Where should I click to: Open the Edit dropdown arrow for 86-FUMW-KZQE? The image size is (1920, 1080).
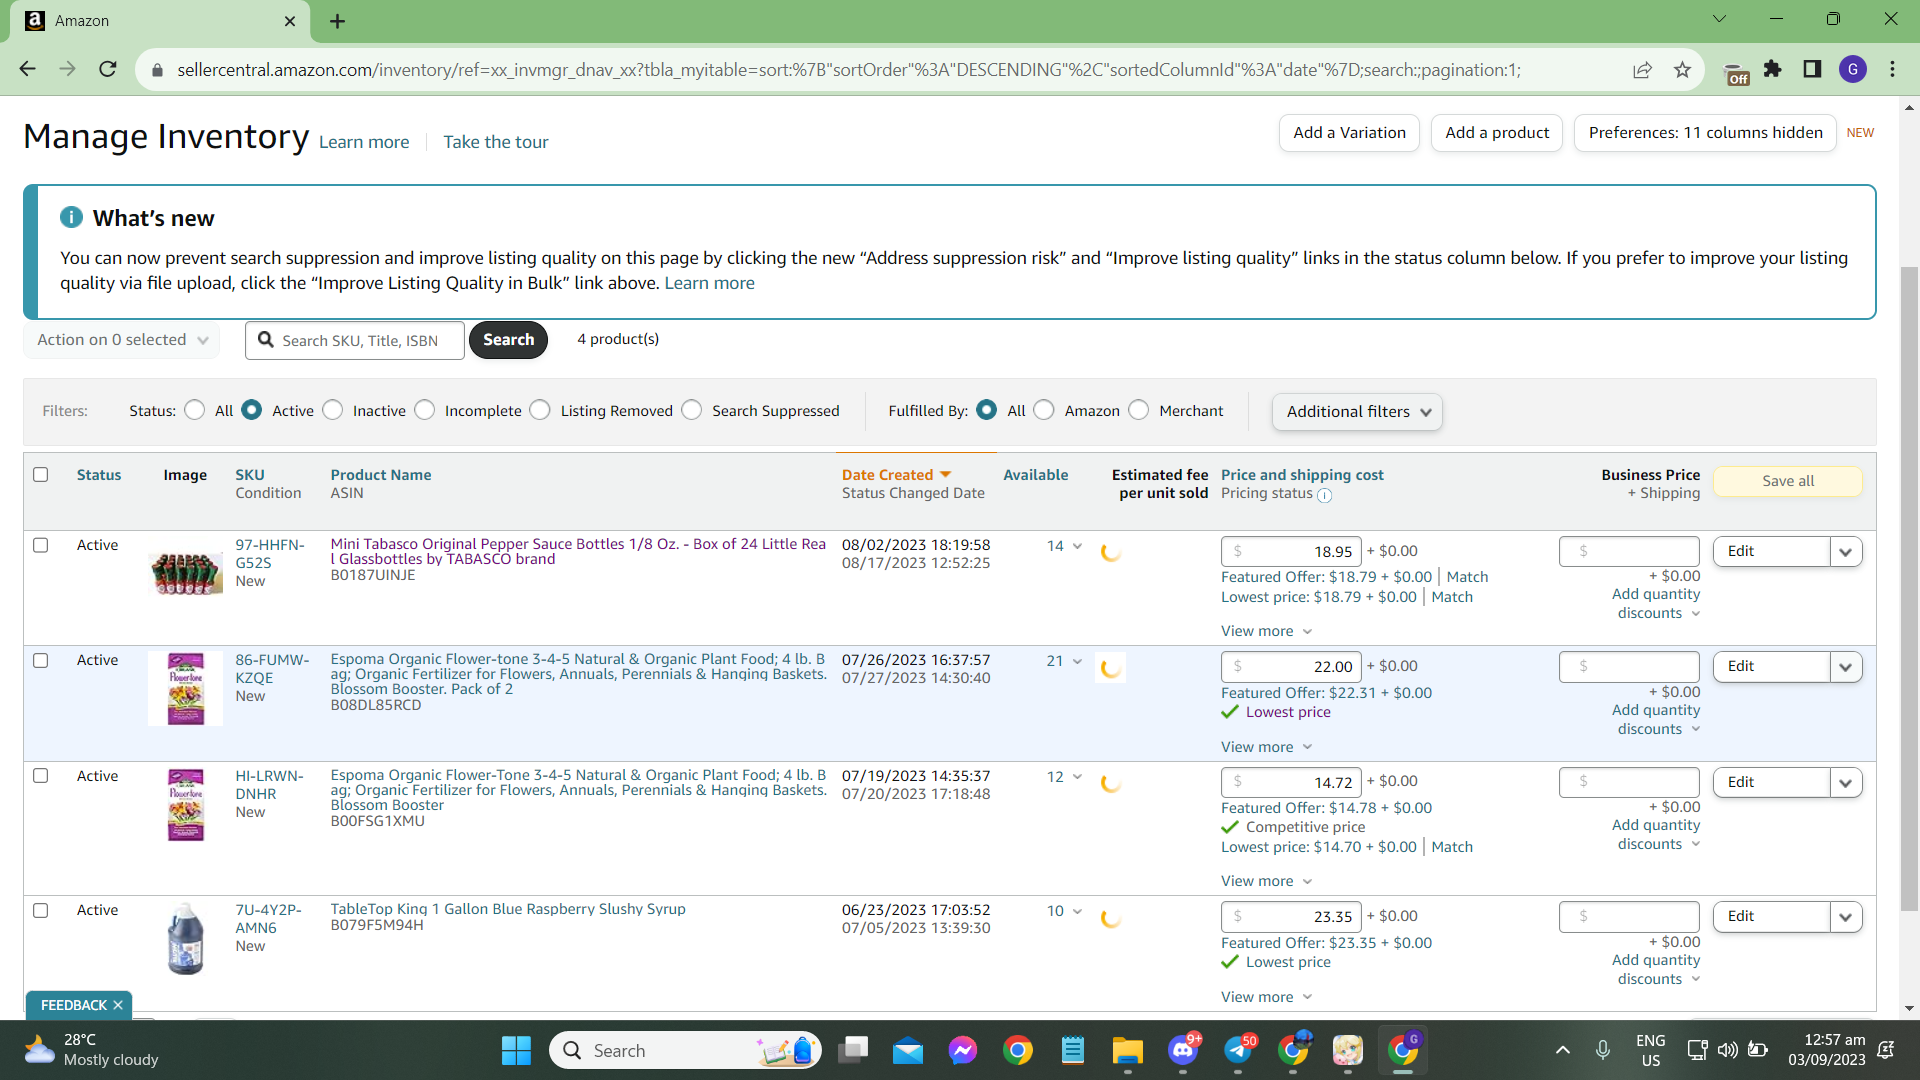tap(1846, 667)
